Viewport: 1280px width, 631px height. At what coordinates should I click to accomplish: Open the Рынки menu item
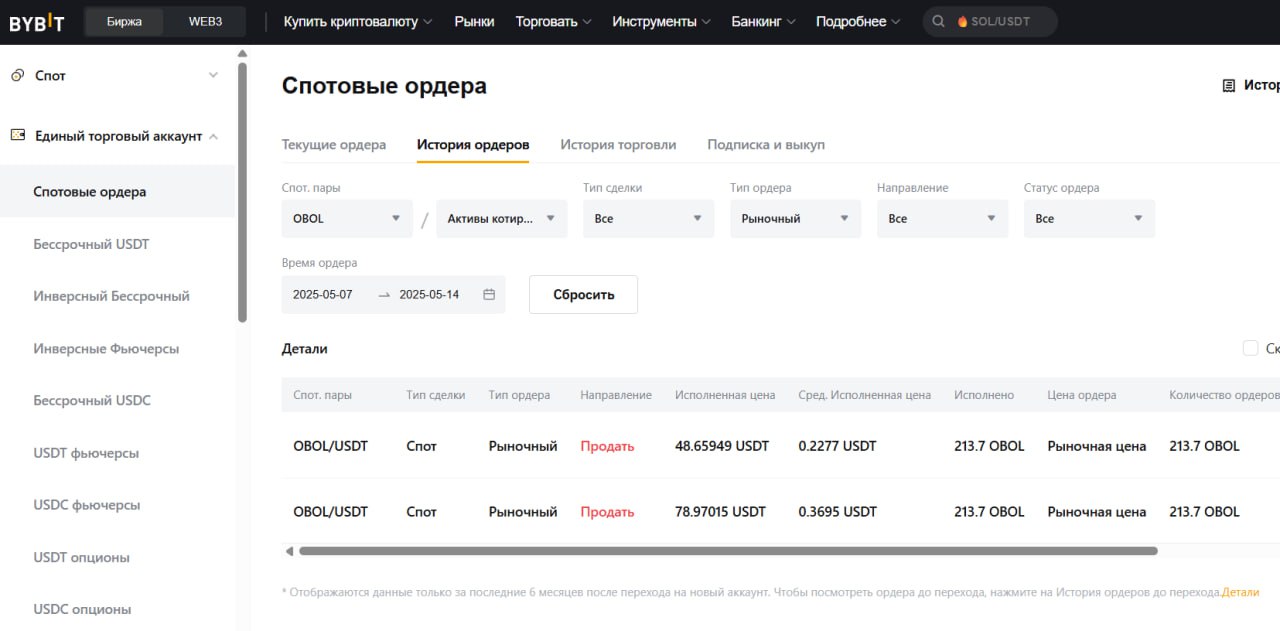474,21
